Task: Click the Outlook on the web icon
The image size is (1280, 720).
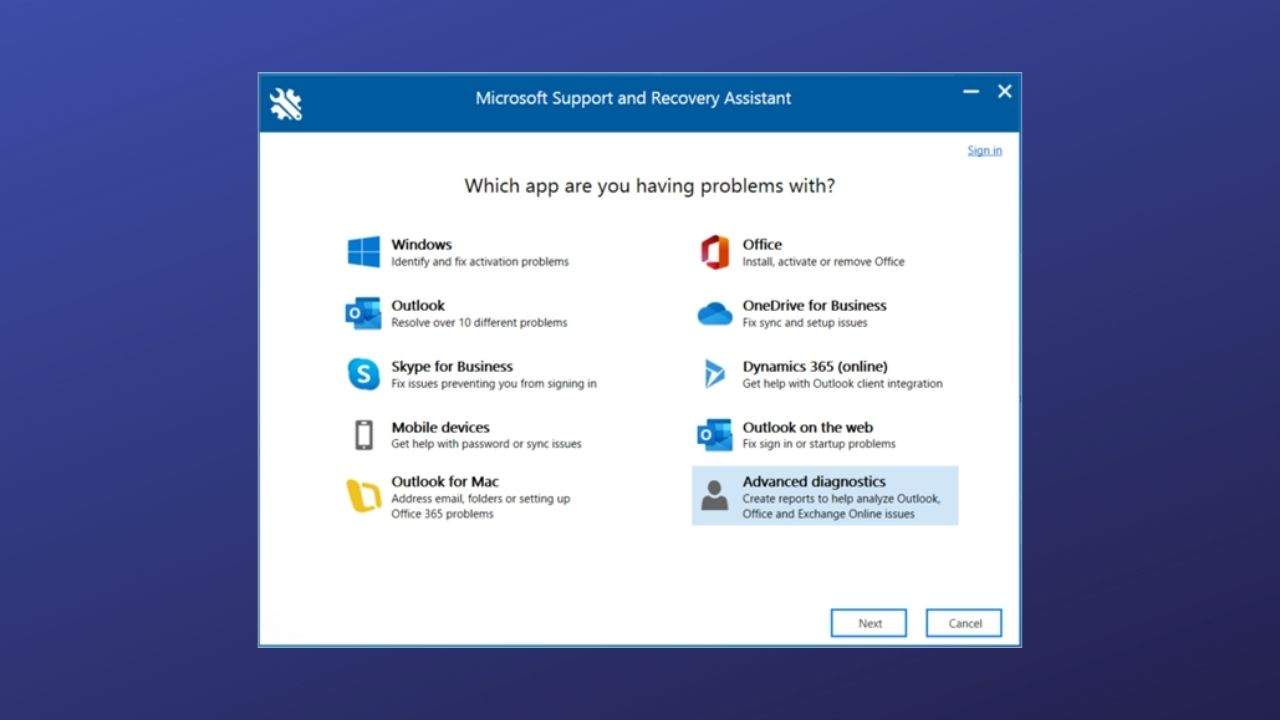Action: (x=715, y=435)
